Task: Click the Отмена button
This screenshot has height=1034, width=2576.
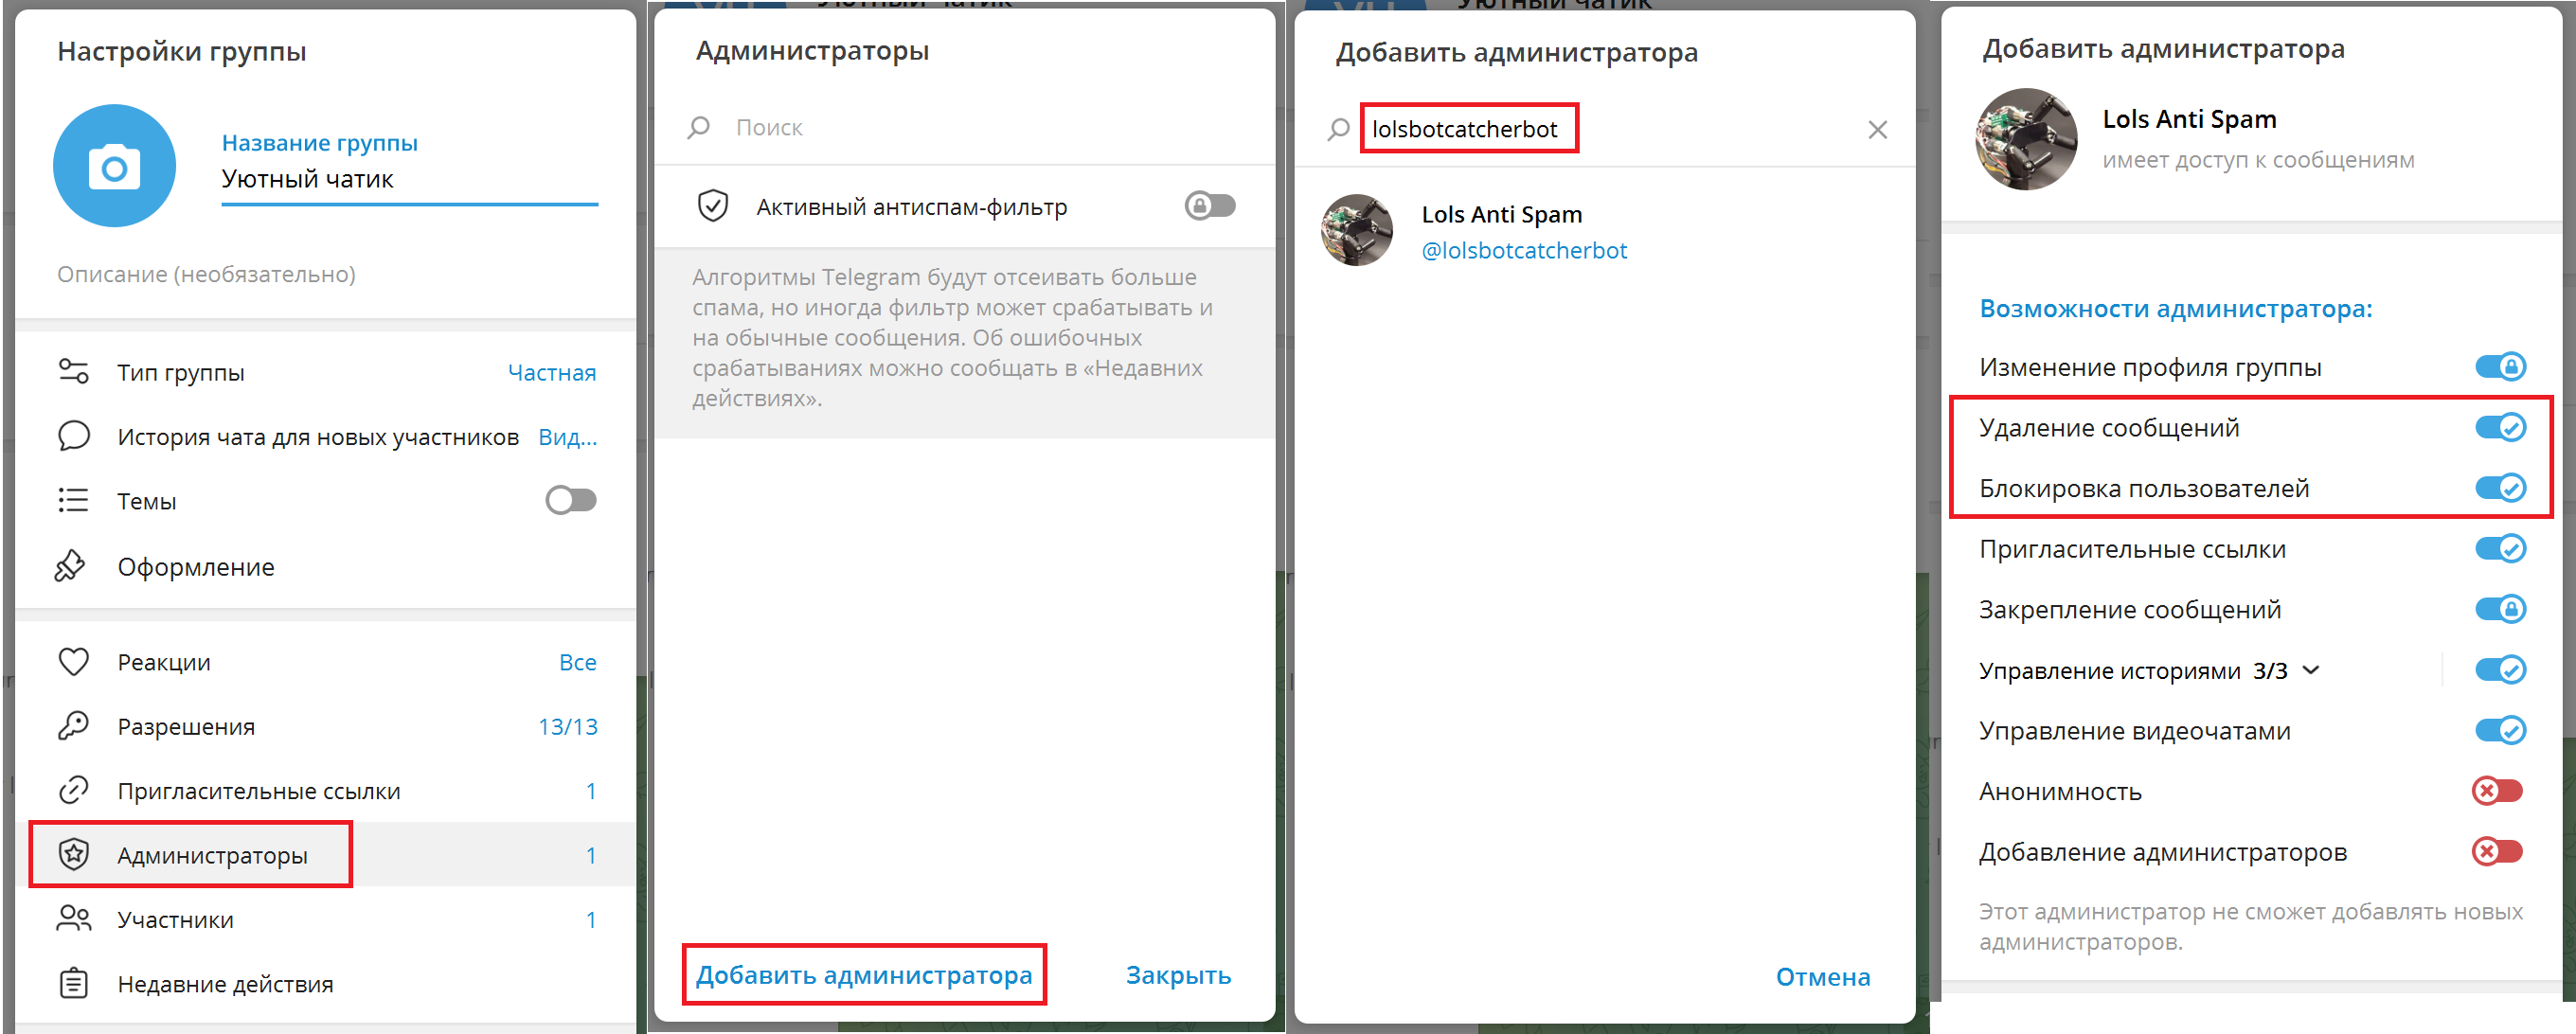Action: click(x=1822, y=977)
